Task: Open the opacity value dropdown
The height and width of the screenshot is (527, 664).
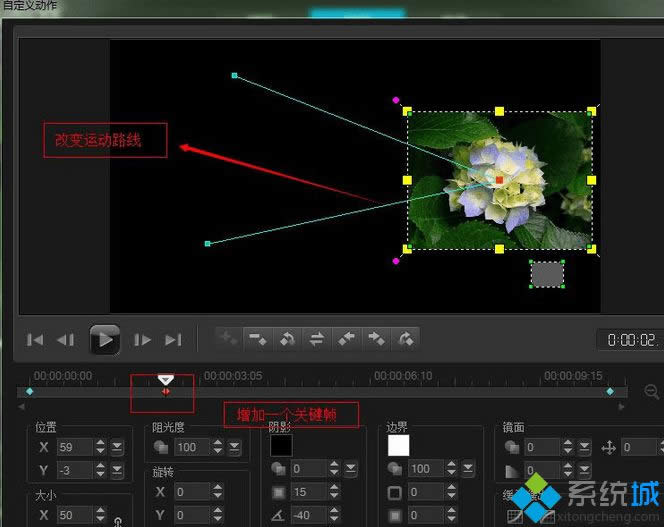Action: point(235,447)
